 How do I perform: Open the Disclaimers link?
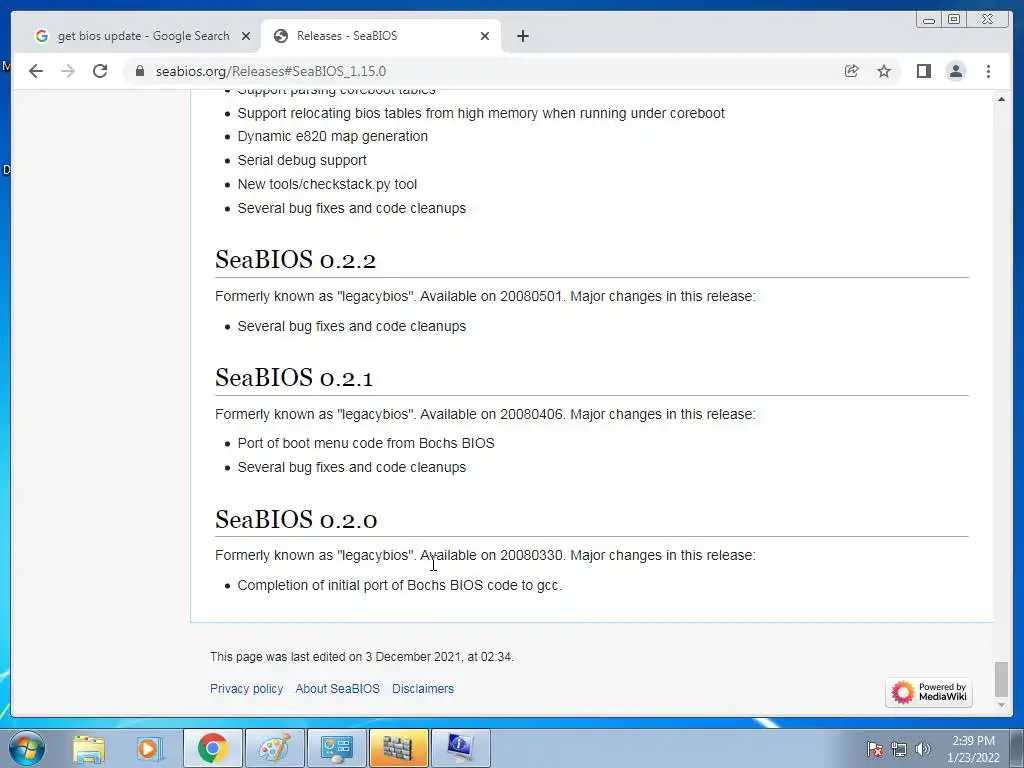click(x=423, y=688)
